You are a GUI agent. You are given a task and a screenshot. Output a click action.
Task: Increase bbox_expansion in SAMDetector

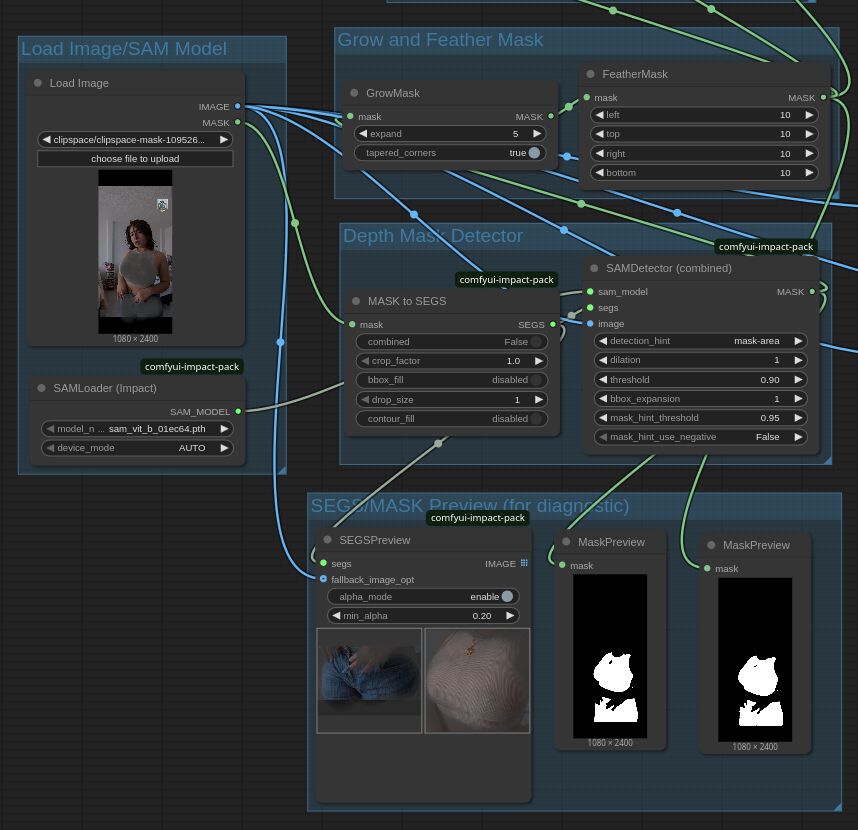click(798, 398)
